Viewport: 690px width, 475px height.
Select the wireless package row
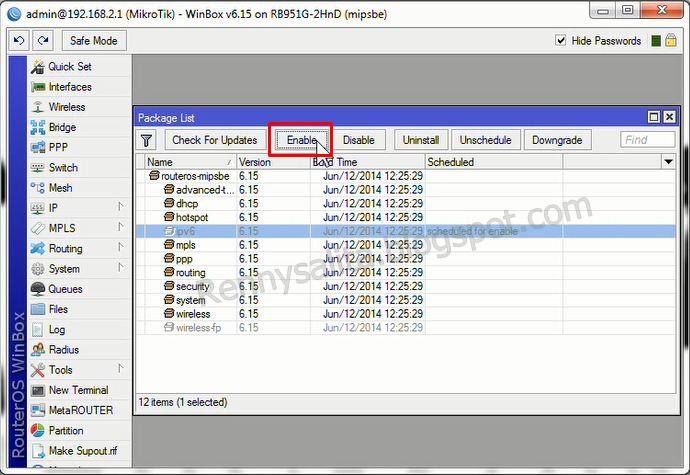click(405, 314)
